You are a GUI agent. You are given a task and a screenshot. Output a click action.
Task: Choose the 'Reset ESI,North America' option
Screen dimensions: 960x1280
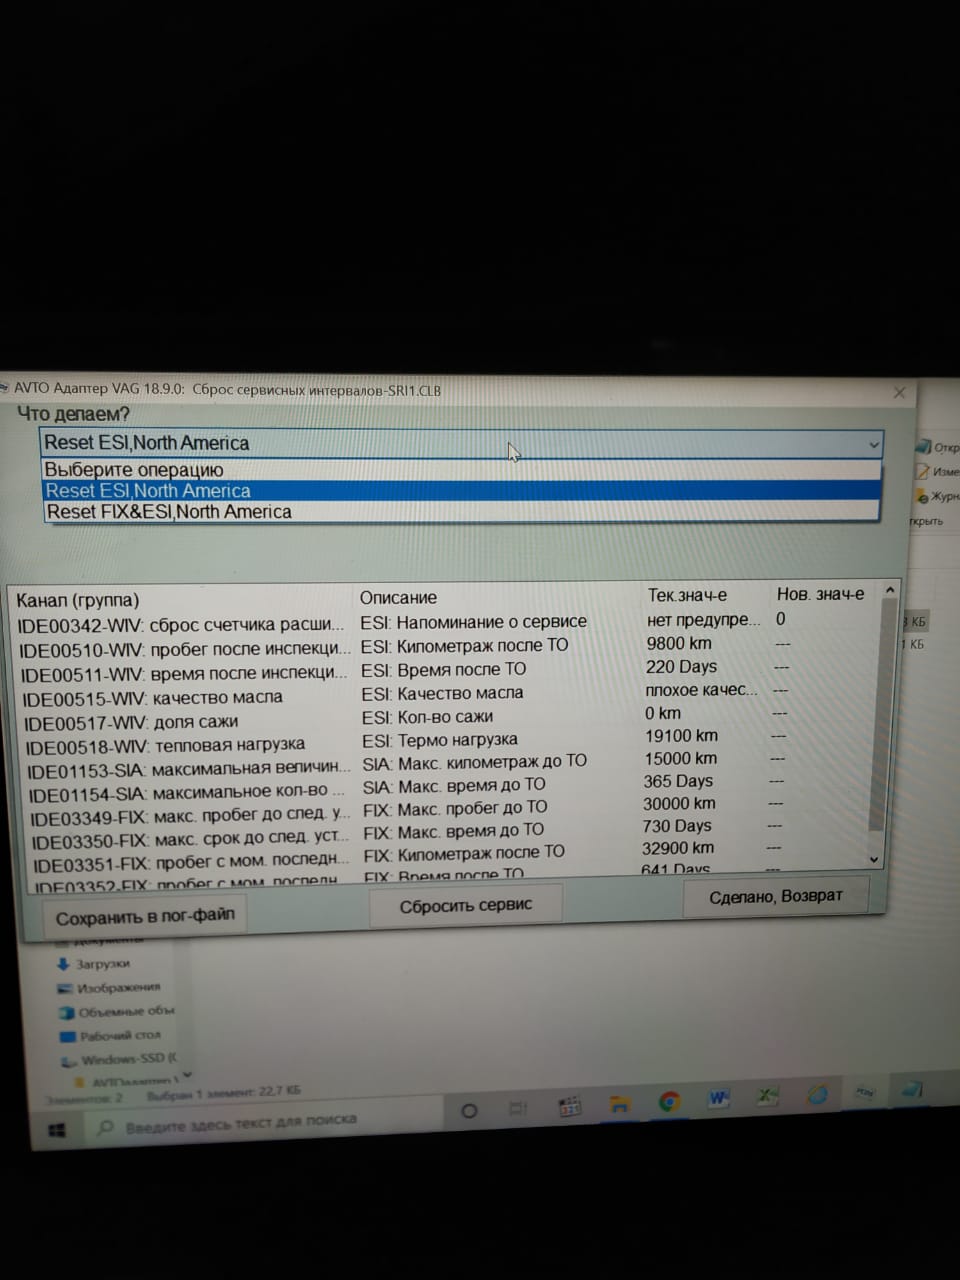(x=148, y=491)
